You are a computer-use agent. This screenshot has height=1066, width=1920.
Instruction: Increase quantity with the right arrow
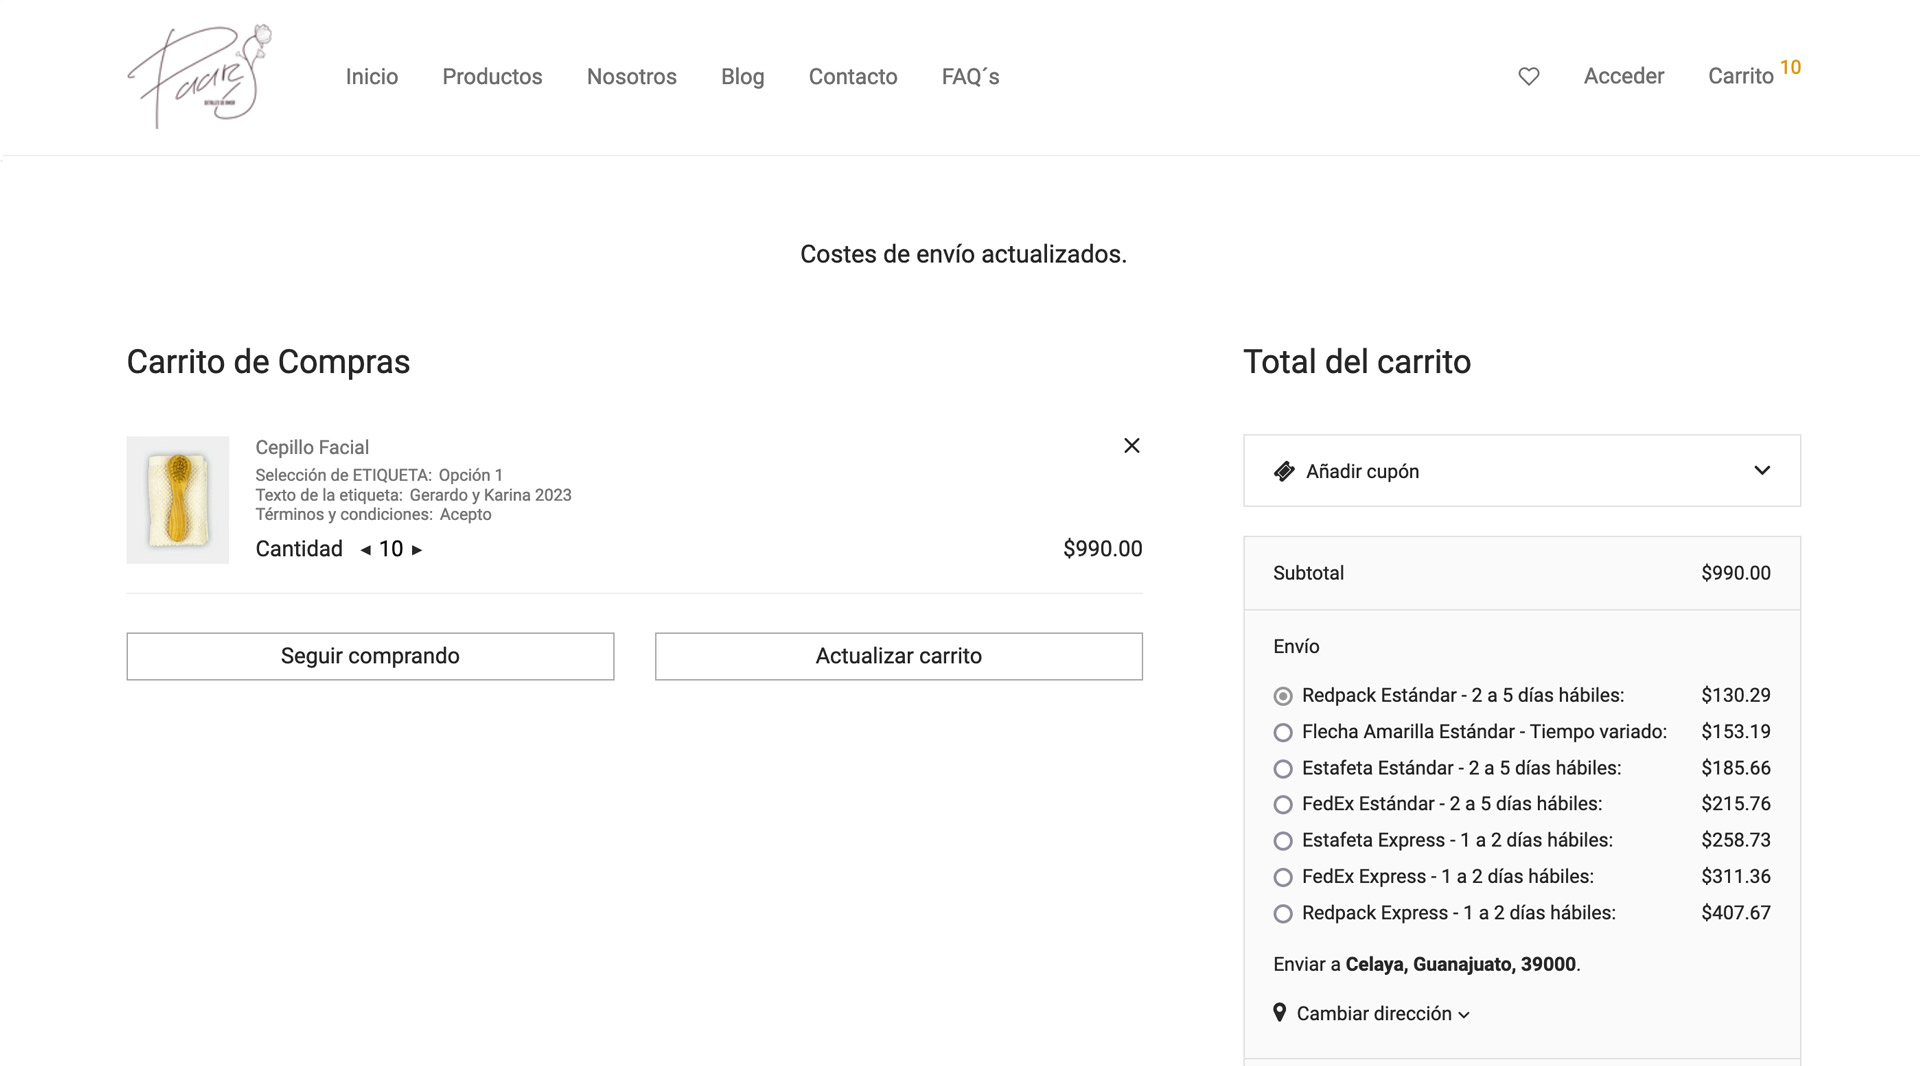(417, 550)
